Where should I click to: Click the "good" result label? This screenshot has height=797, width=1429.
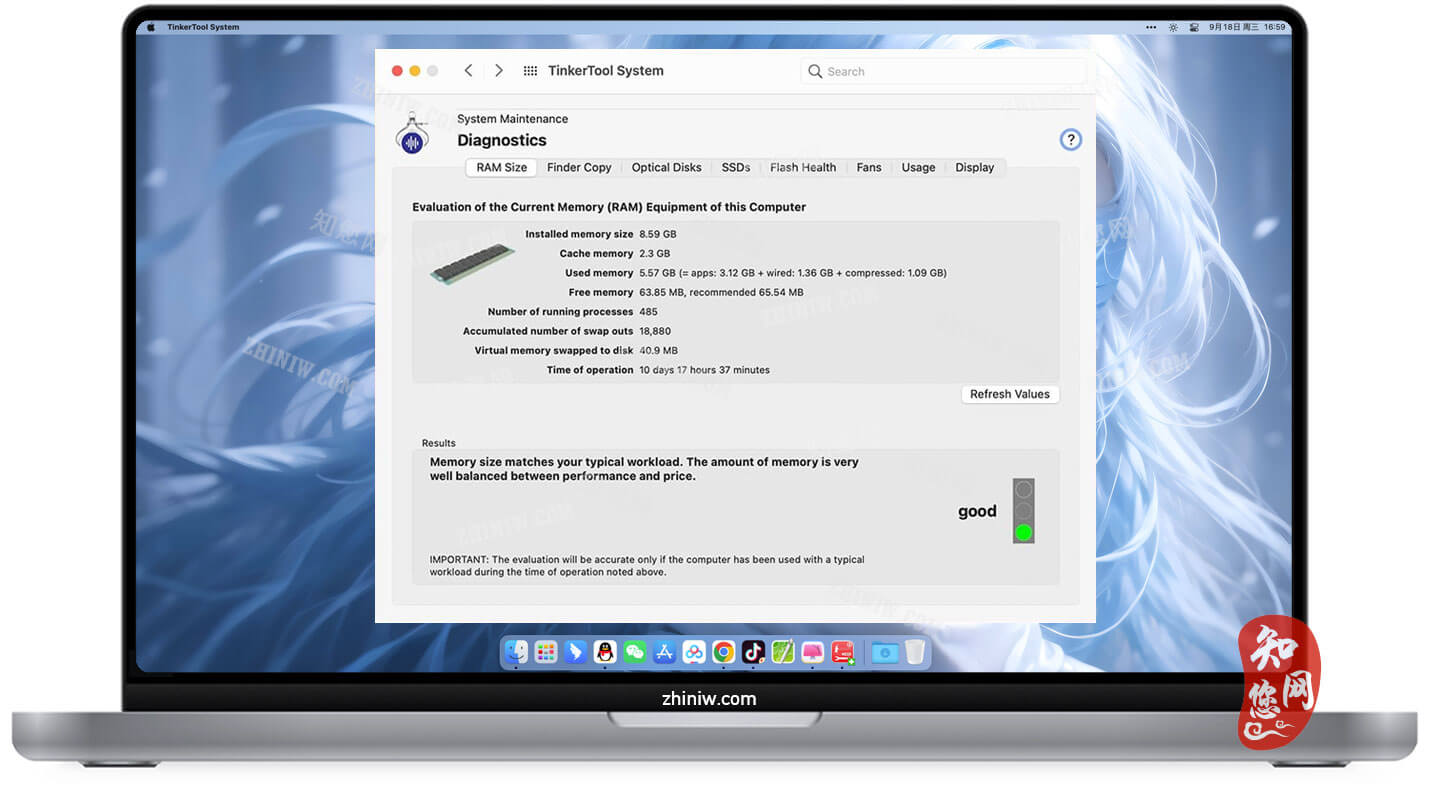(x=977, y=511)
